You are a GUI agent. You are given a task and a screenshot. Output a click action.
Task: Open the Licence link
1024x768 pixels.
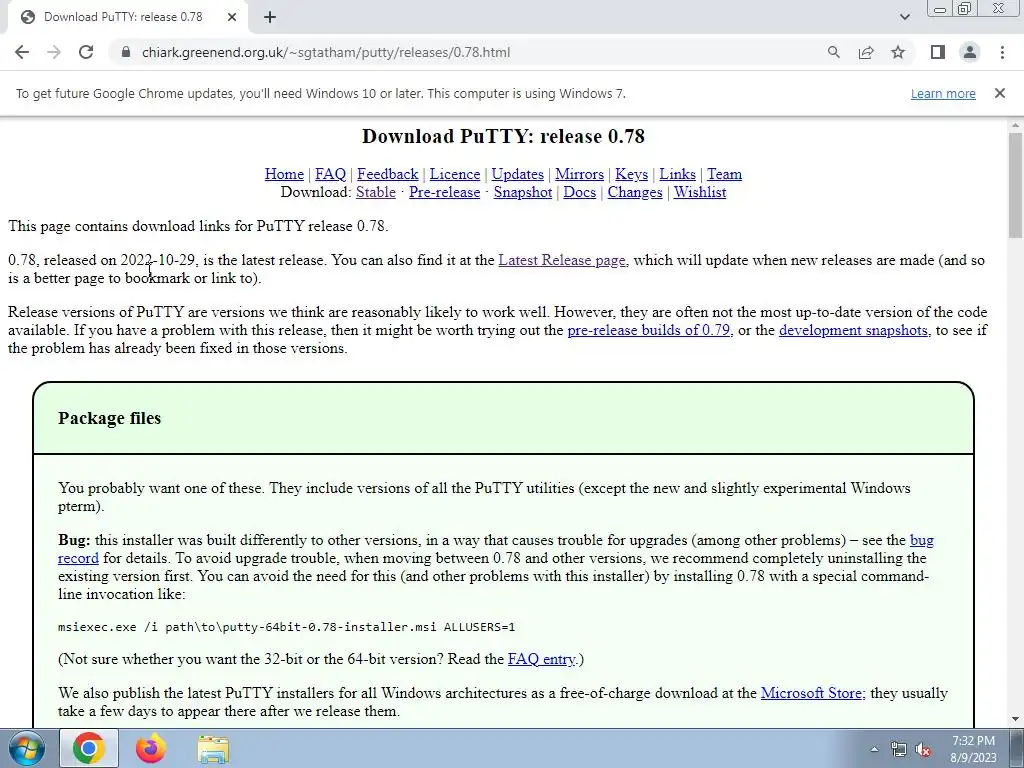coord(455,174)
